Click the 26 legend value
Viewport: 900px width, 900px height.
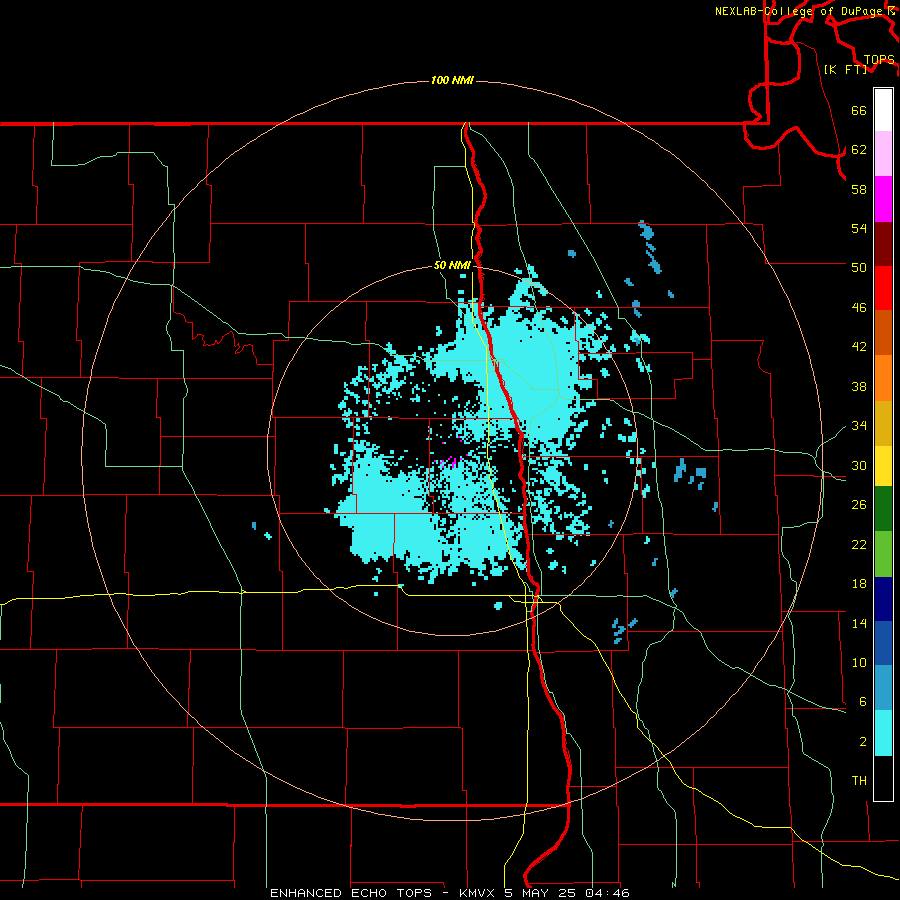[x=859, y=505]
